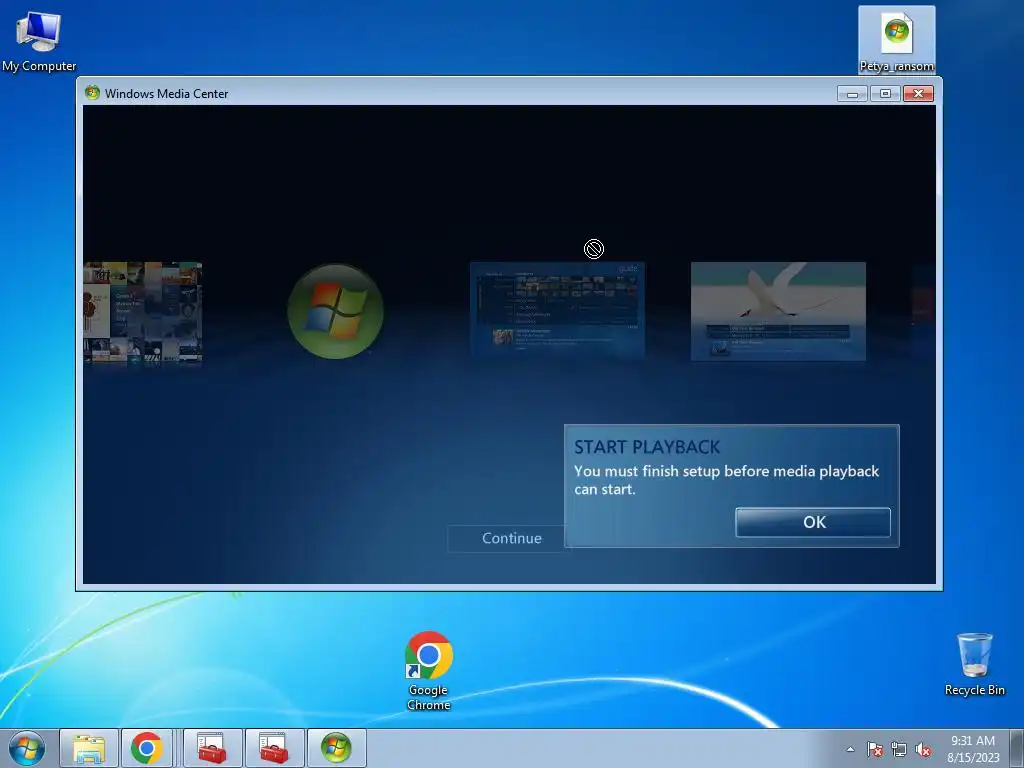
Task: Close the Windows Media Center window
Action: (918, 94)
